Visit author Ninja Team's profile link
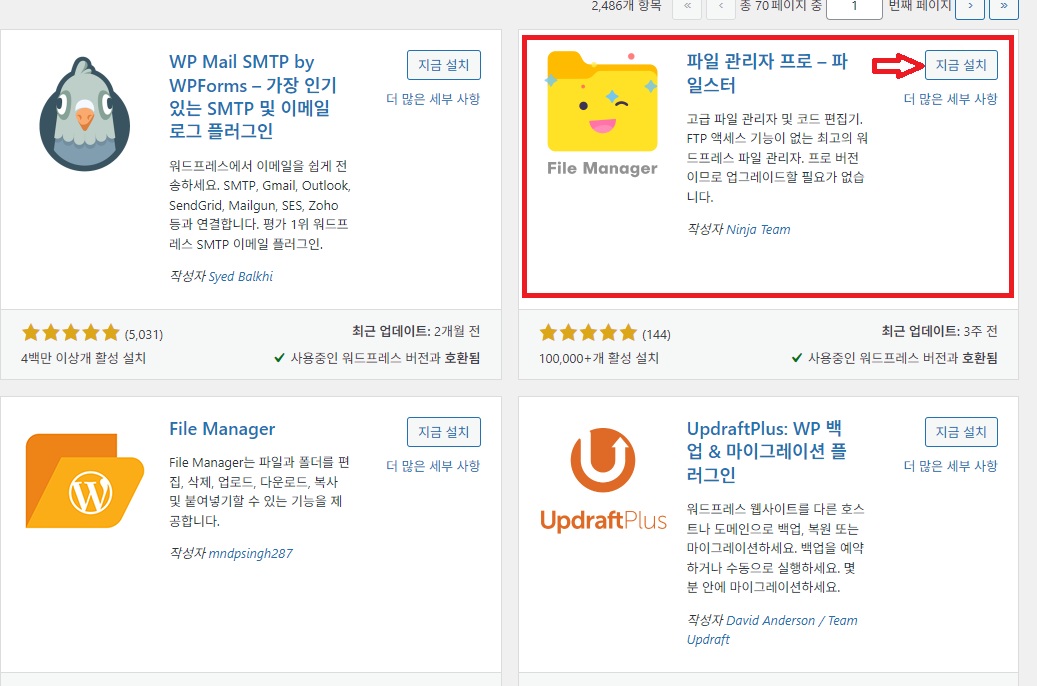The image size is (1037, 686). pyautogui.click(x=760, y=229)
